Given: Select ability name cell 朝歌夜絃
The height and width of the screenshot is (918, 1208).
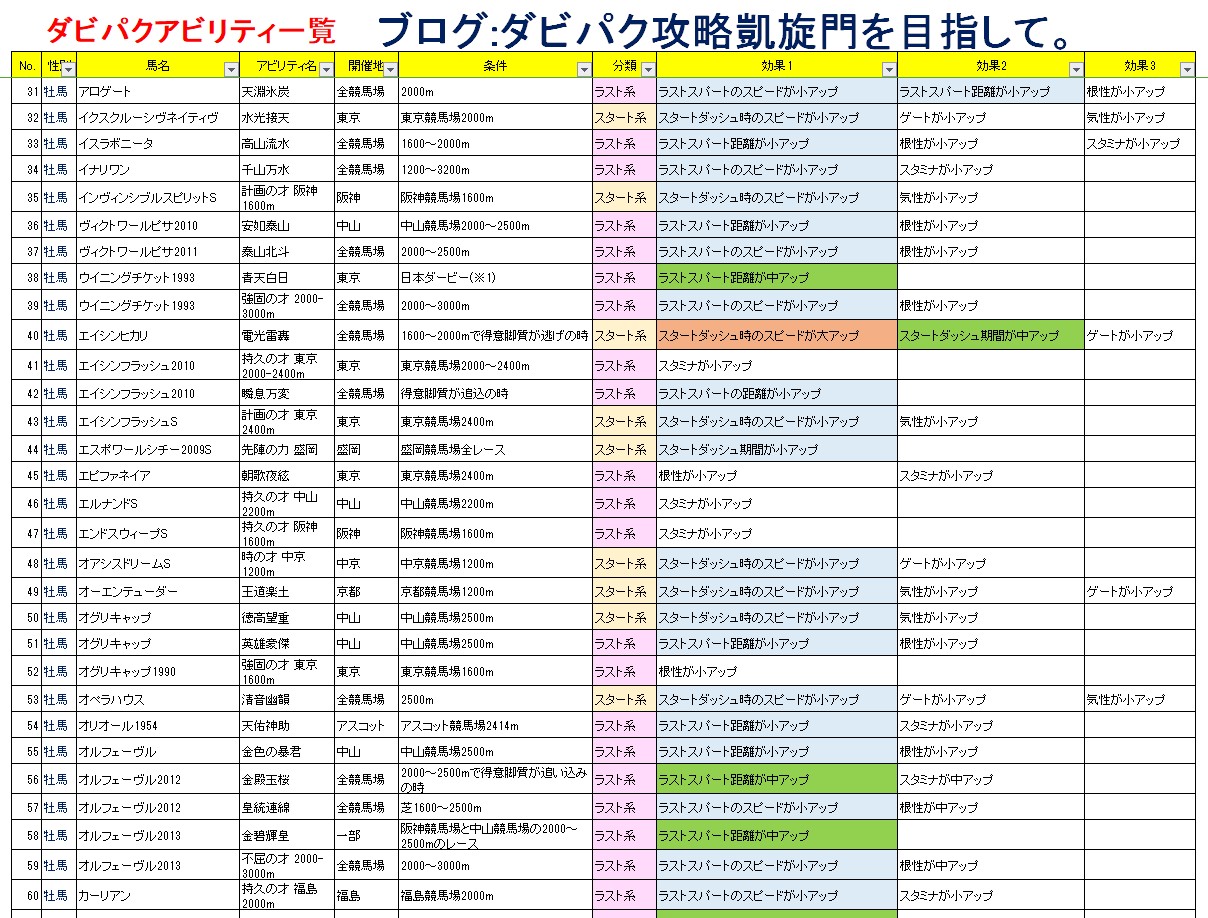Looking at the screenshot, I should tap(287, 475).
